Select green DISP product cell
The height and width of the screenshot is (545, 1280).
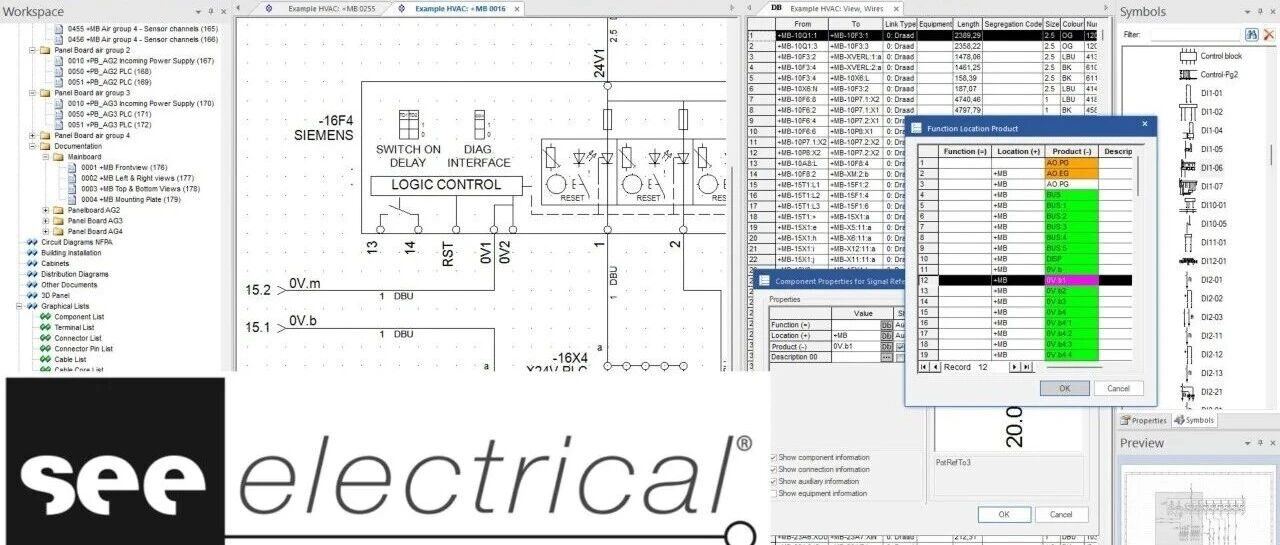pos(1071,259)
